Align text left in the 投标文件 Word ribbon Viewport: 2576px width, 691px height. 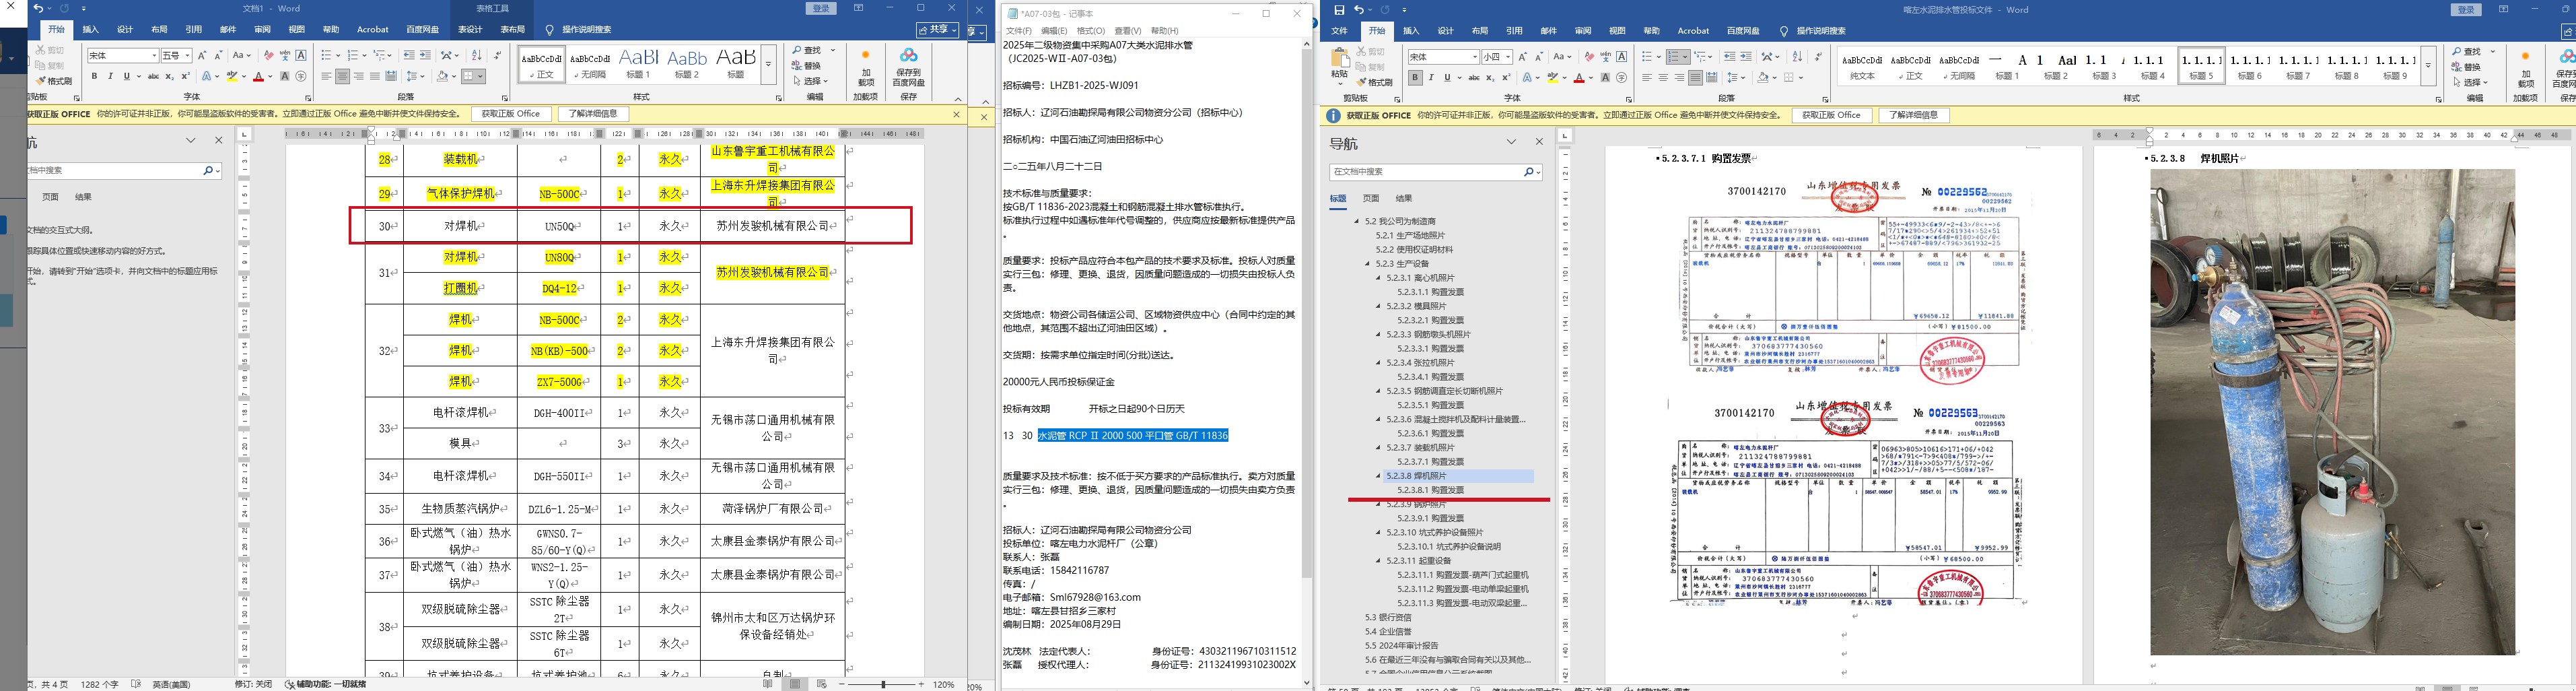click(1647, 77)
